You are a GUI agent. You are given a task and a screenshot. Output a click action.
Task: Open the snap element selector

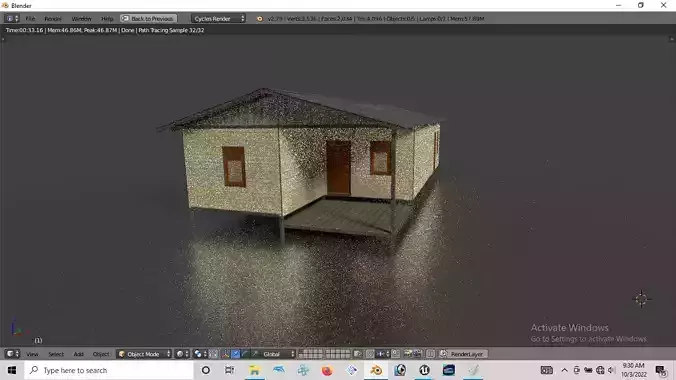point(383,354)
